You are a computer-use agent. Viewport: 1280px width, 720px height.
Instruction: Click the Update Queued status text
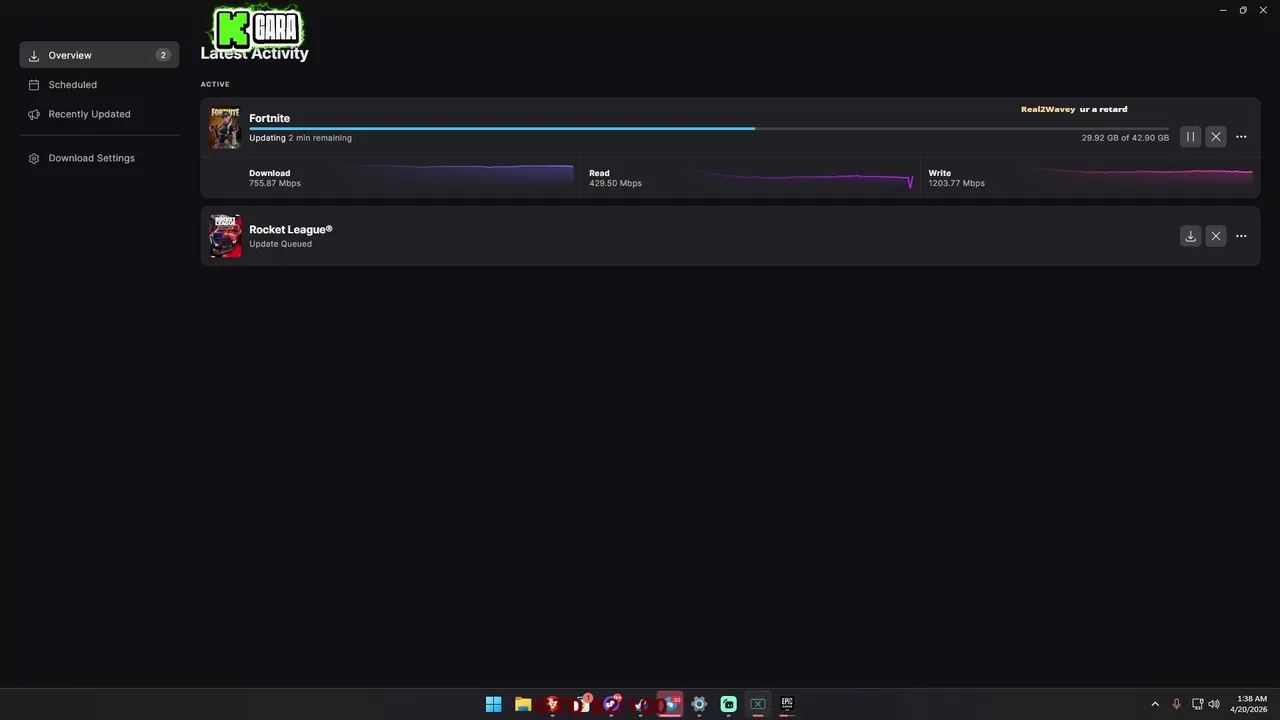(x=280, y=244)
